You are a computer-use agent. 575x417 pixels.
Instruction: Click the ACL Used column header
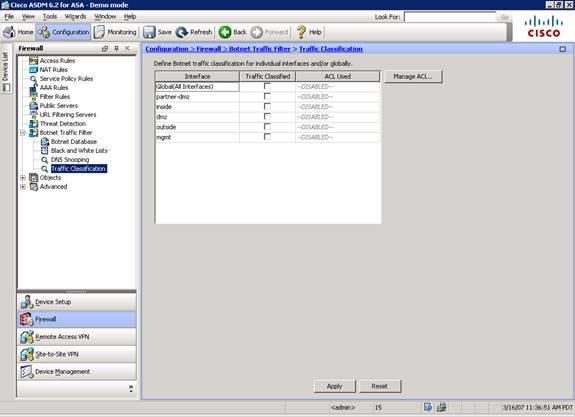(337, 76)
